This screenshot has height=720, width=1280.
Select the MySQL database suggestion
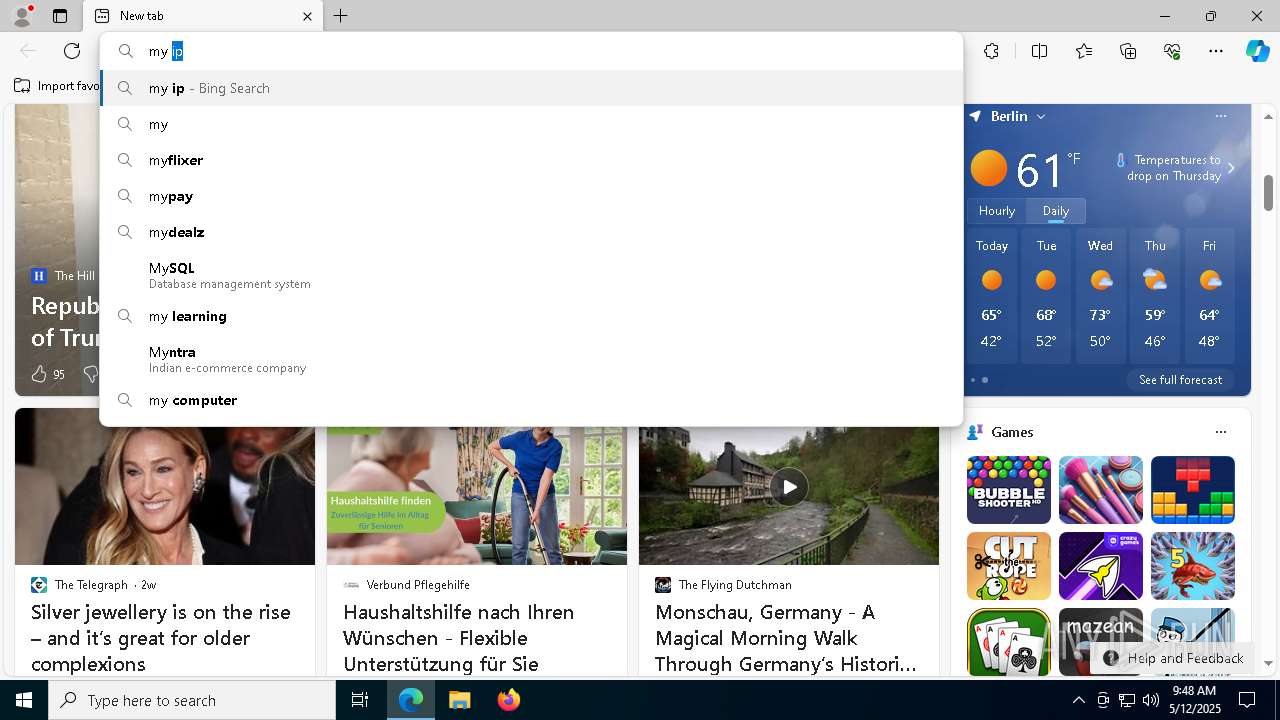531,275
